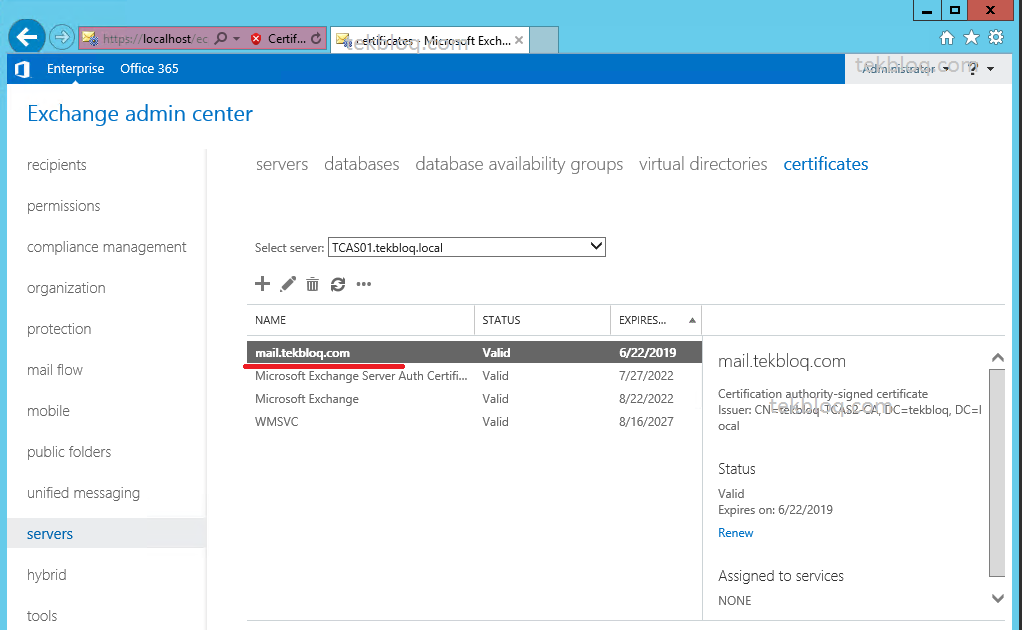Click the details pane scroll up arrow
The width and height of the screenshot is (1022, 630).
pos(997,358)
